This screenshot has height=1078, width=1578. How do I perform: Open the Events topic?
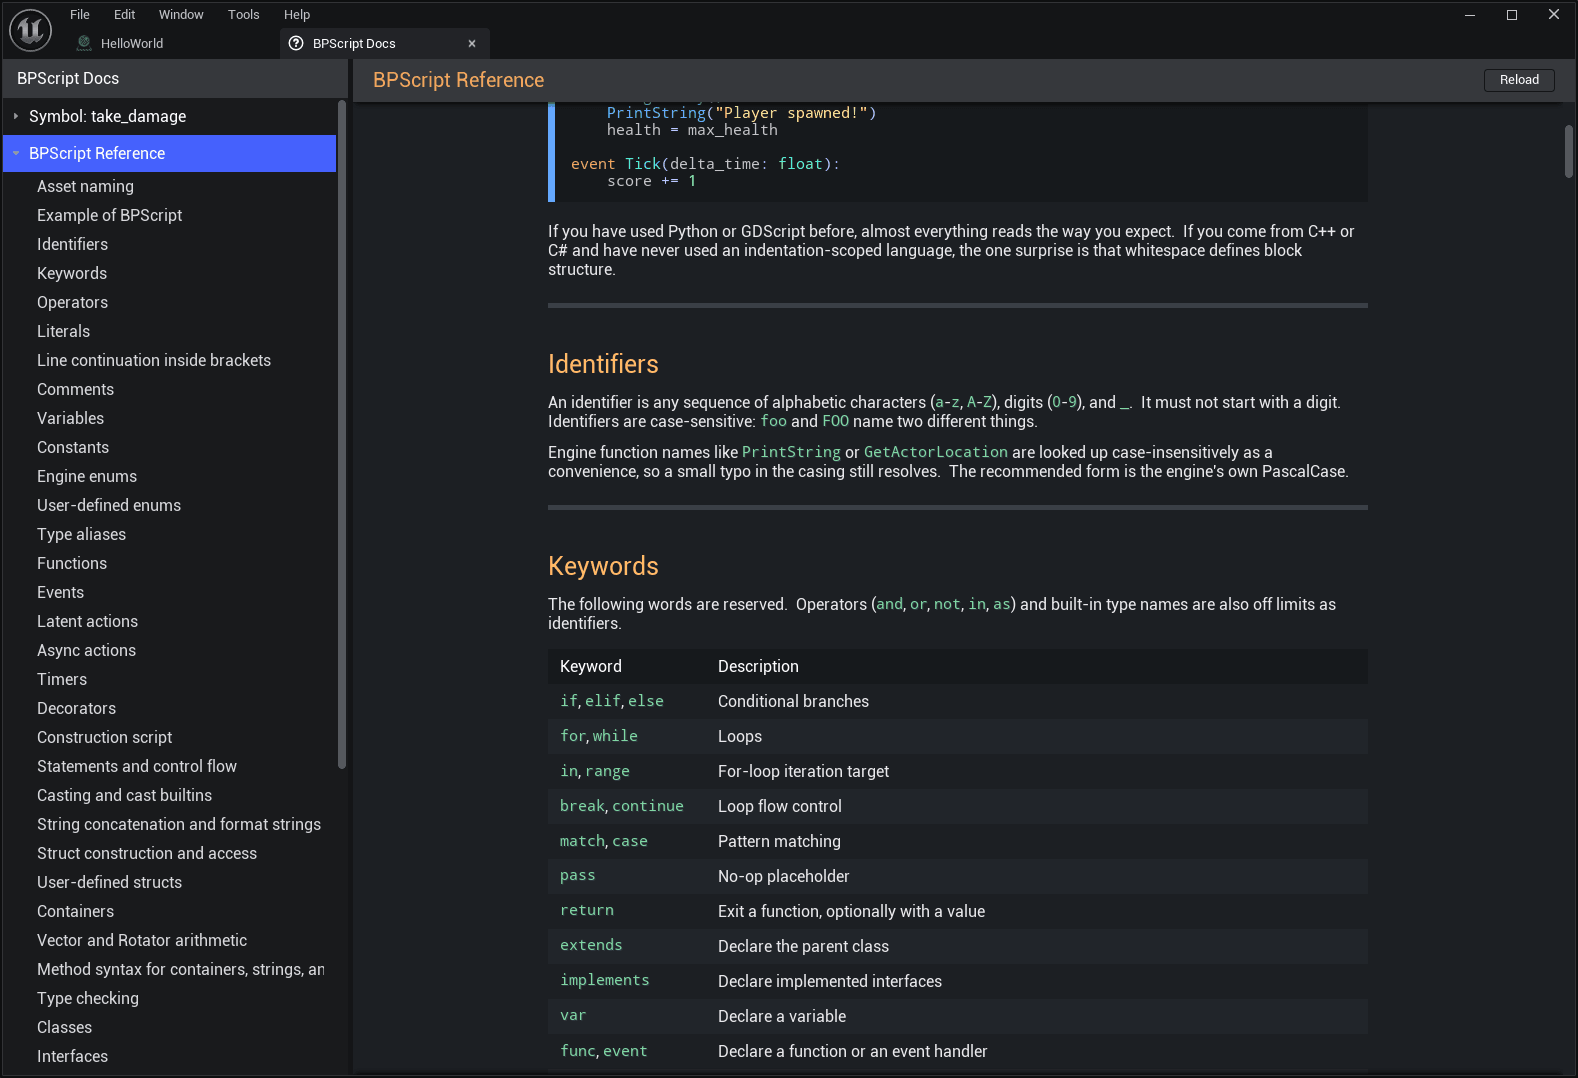point(60,592)
